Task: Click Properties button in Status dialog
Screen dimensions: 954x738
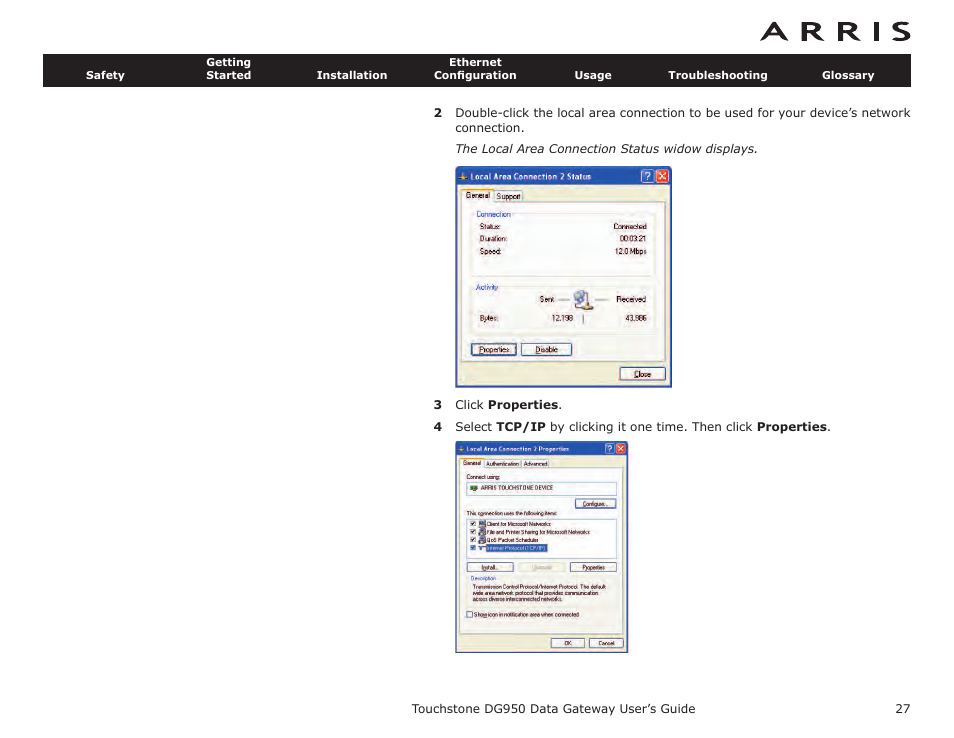Action: [x=493, y=349]
